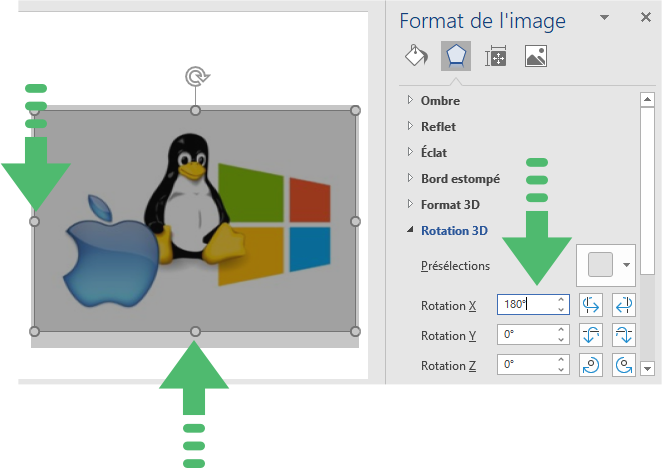The height and width of the screenshot is (468, 662).
Task: Select the top-middle image resize handle
Action: [195, 111]
